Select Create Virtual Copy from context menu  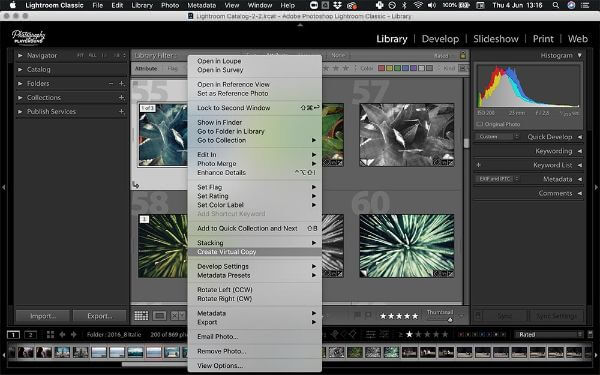pyautogui.click(x=254, y=252)
